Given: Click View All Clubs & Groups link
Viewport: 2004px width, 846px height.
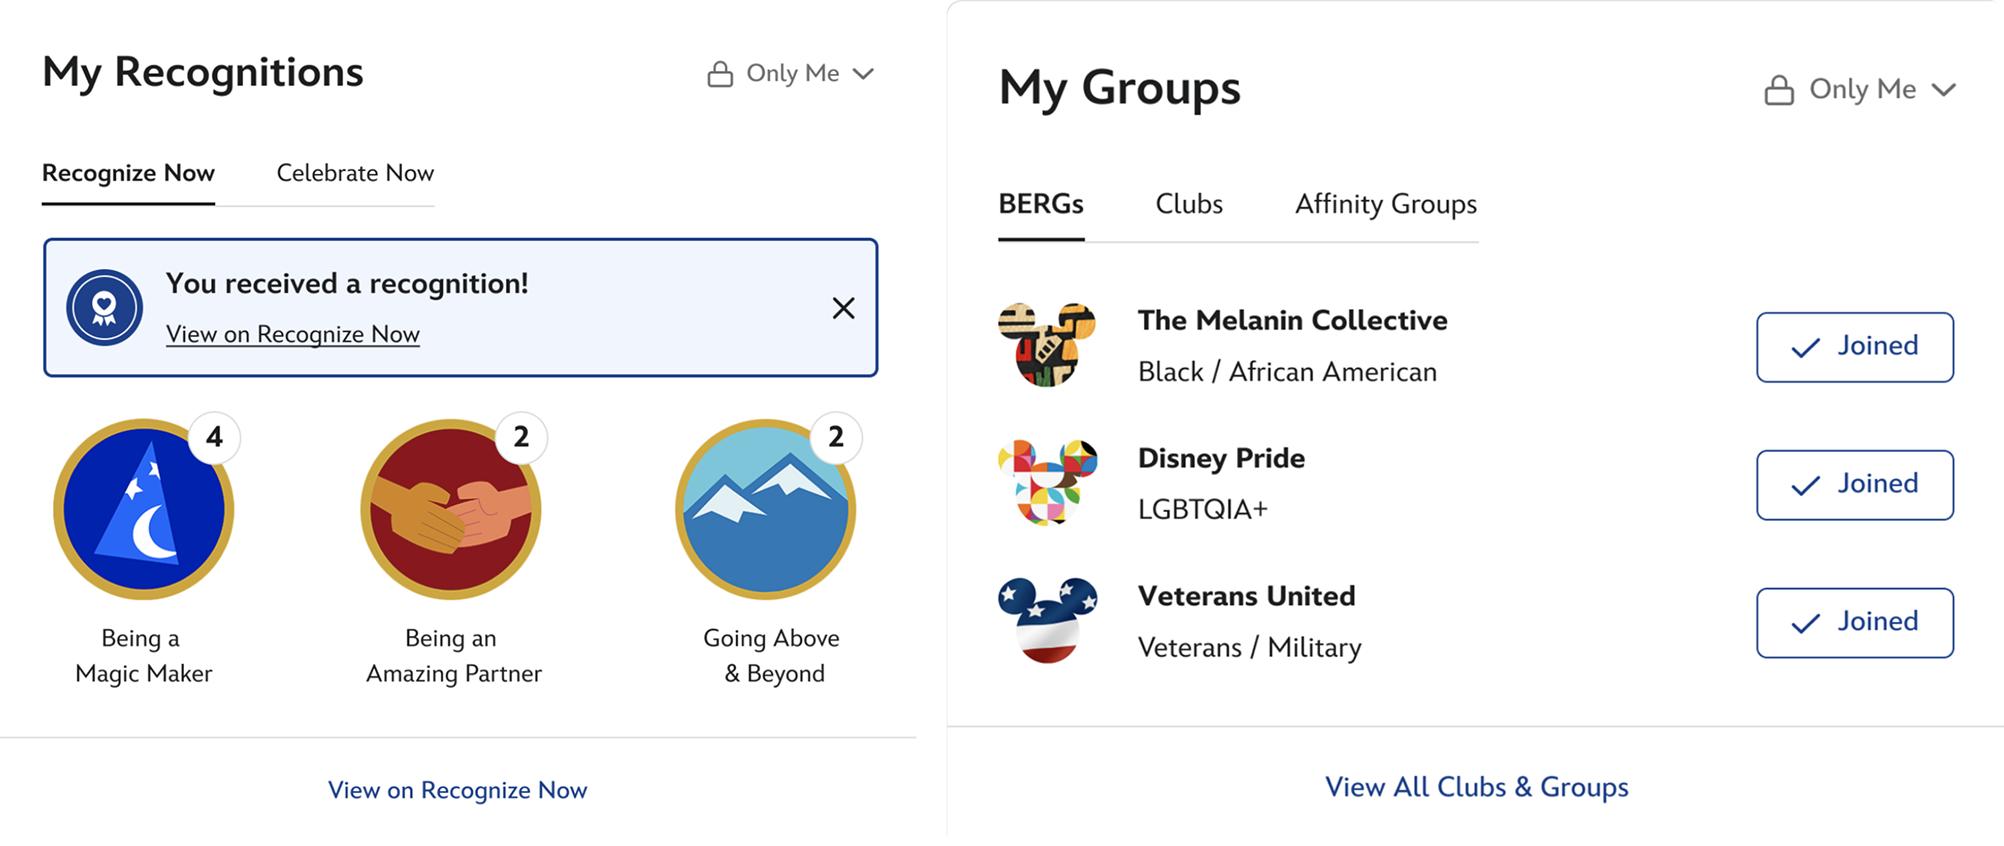Looking at the screenshot, I should (x=1476, y=787).
